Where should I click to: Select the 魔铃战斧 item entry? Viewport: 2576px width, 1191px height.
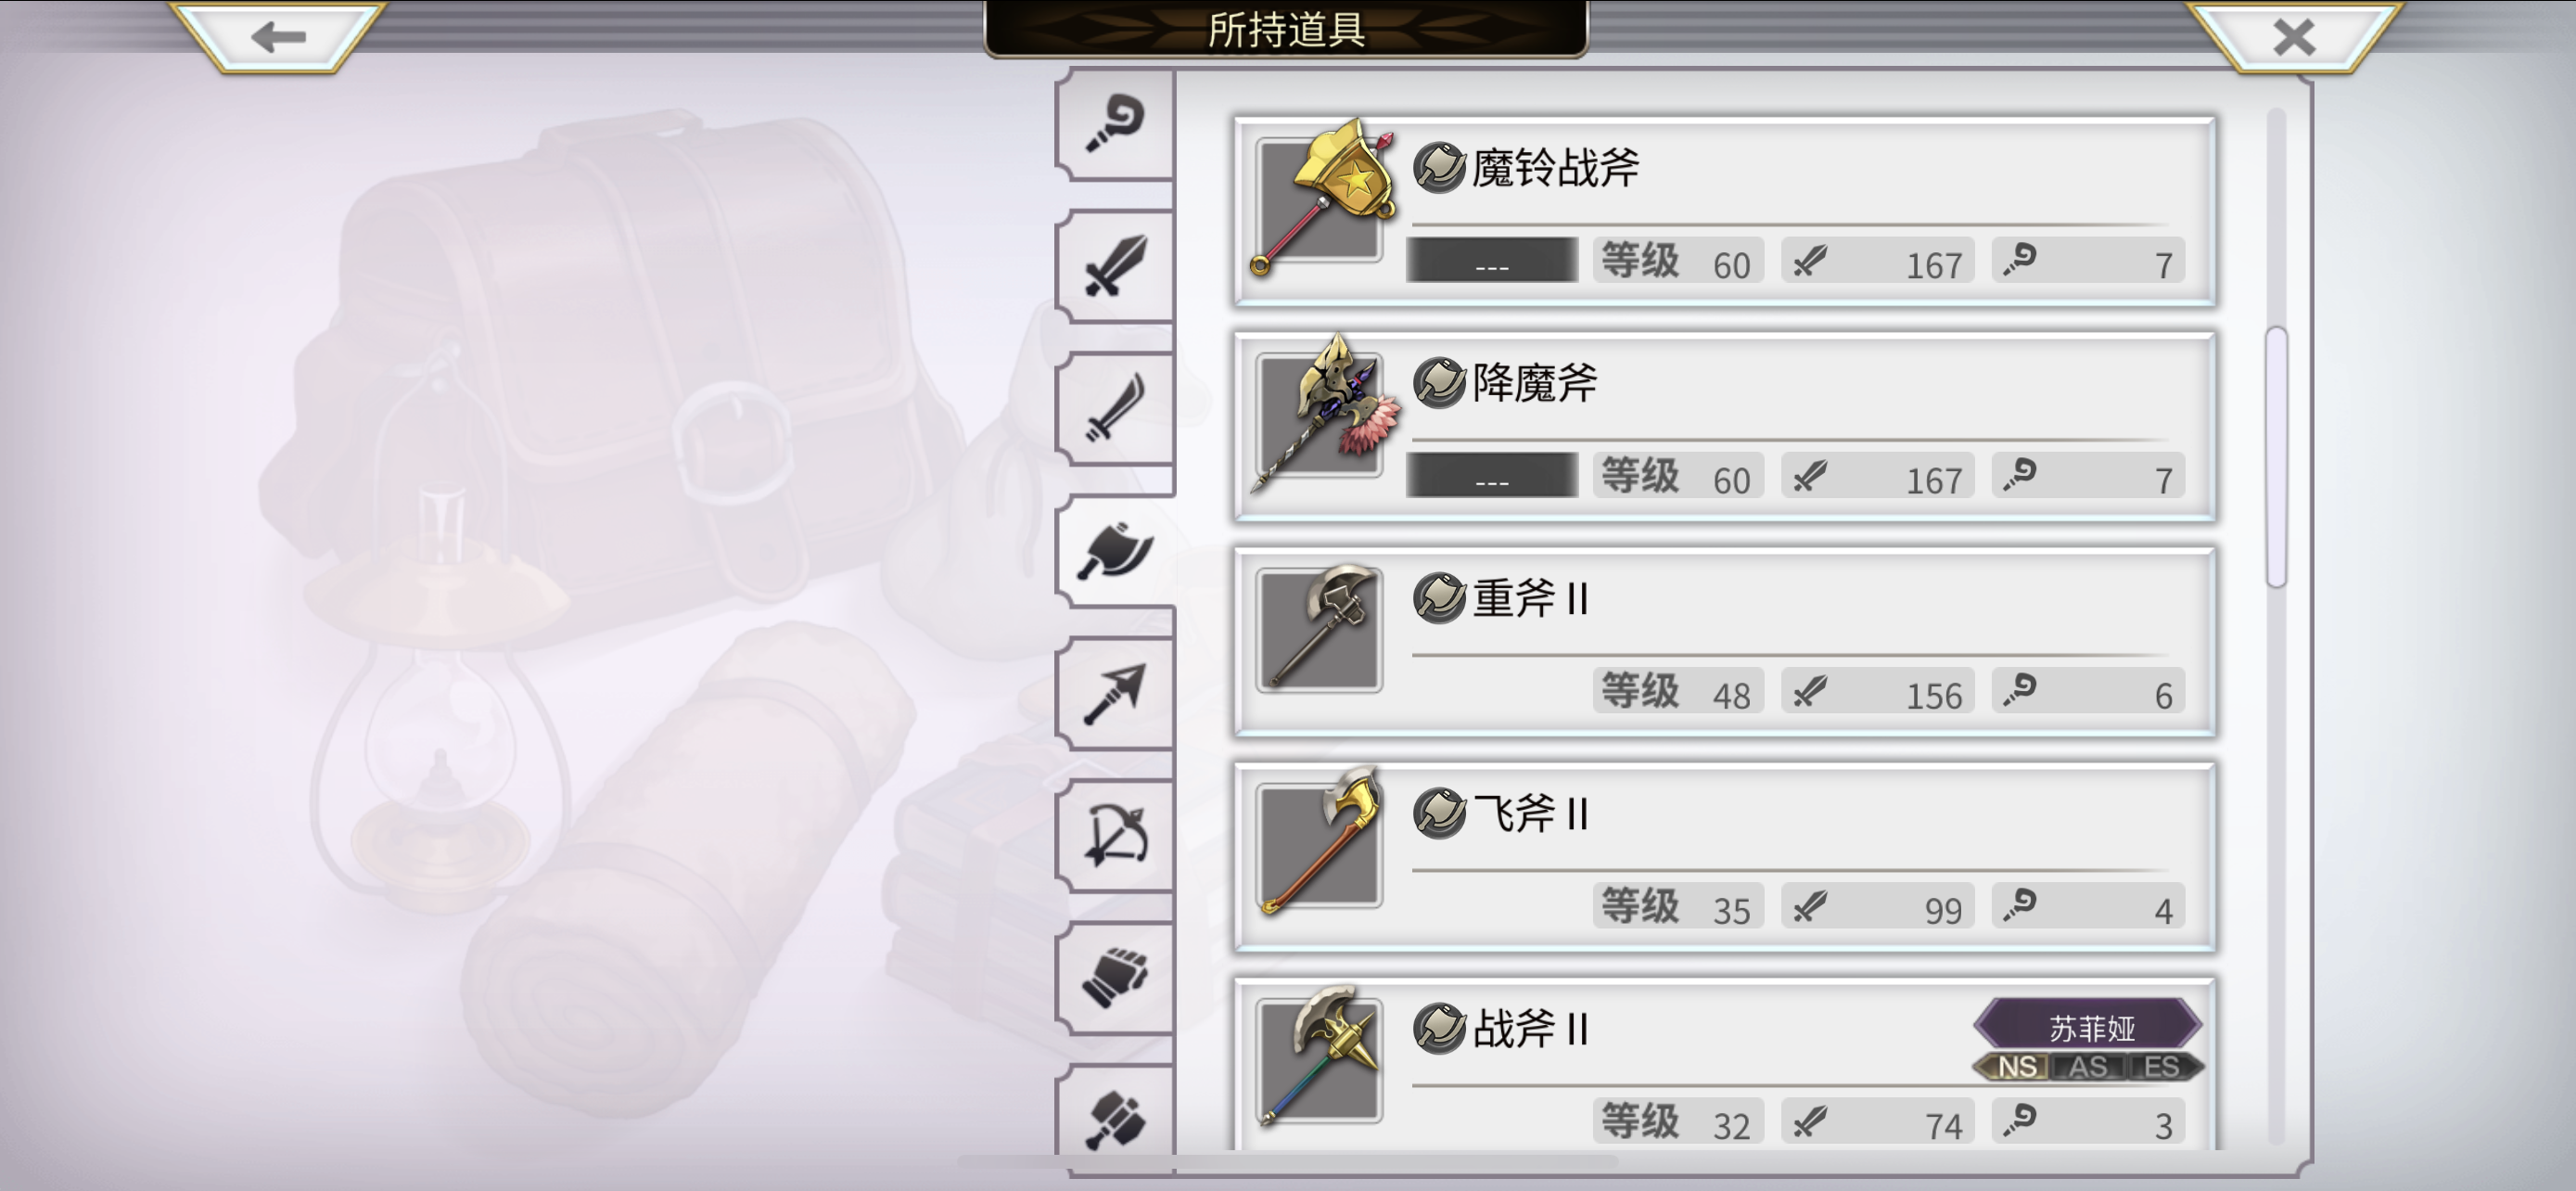tap(1725, 211)
